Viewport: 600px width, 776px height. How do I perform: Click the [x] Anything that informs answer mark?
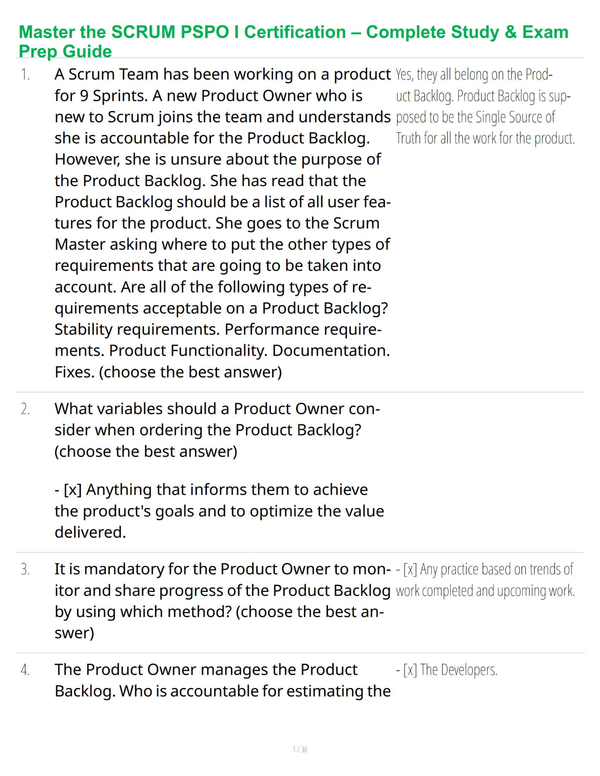[x=73, y=489]
